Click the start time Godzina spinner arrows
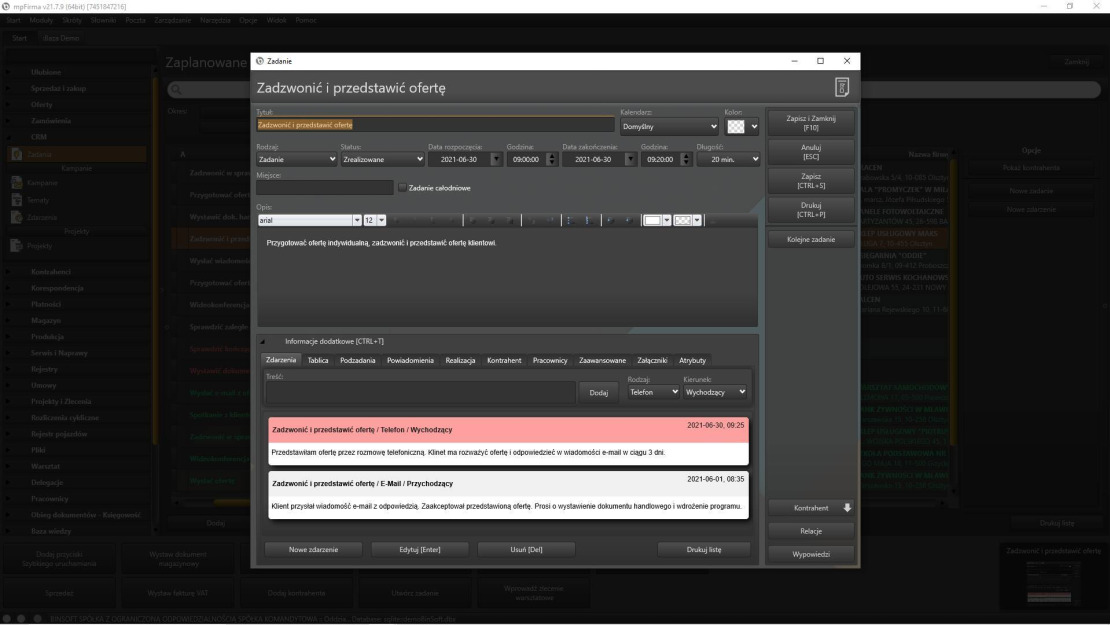The image size is (1110, 625). 551,158
